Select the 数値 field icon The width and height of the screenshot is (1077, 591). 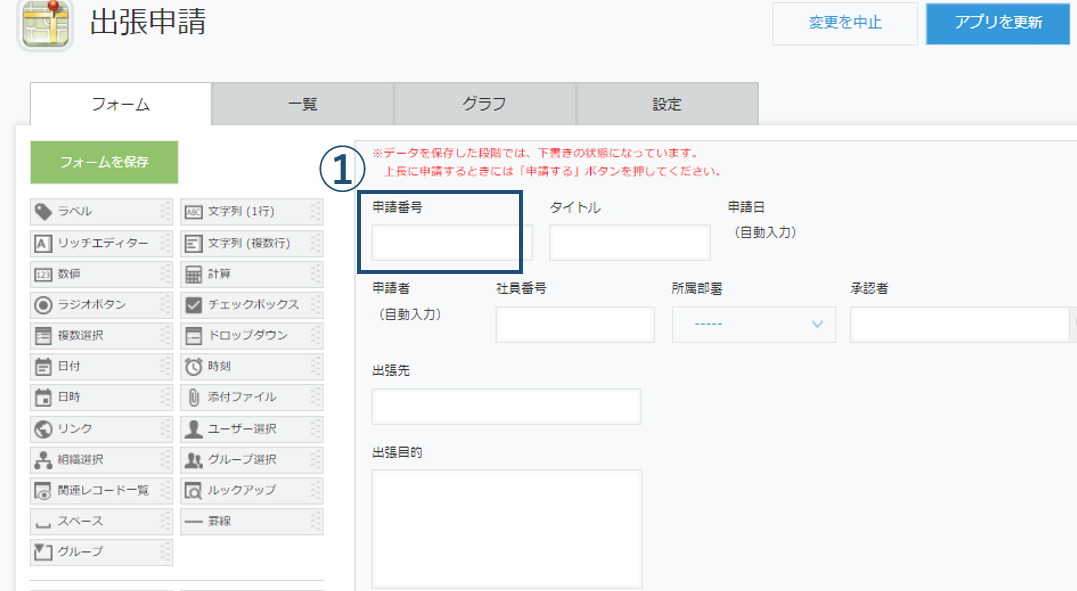click(x=43, y=274)
